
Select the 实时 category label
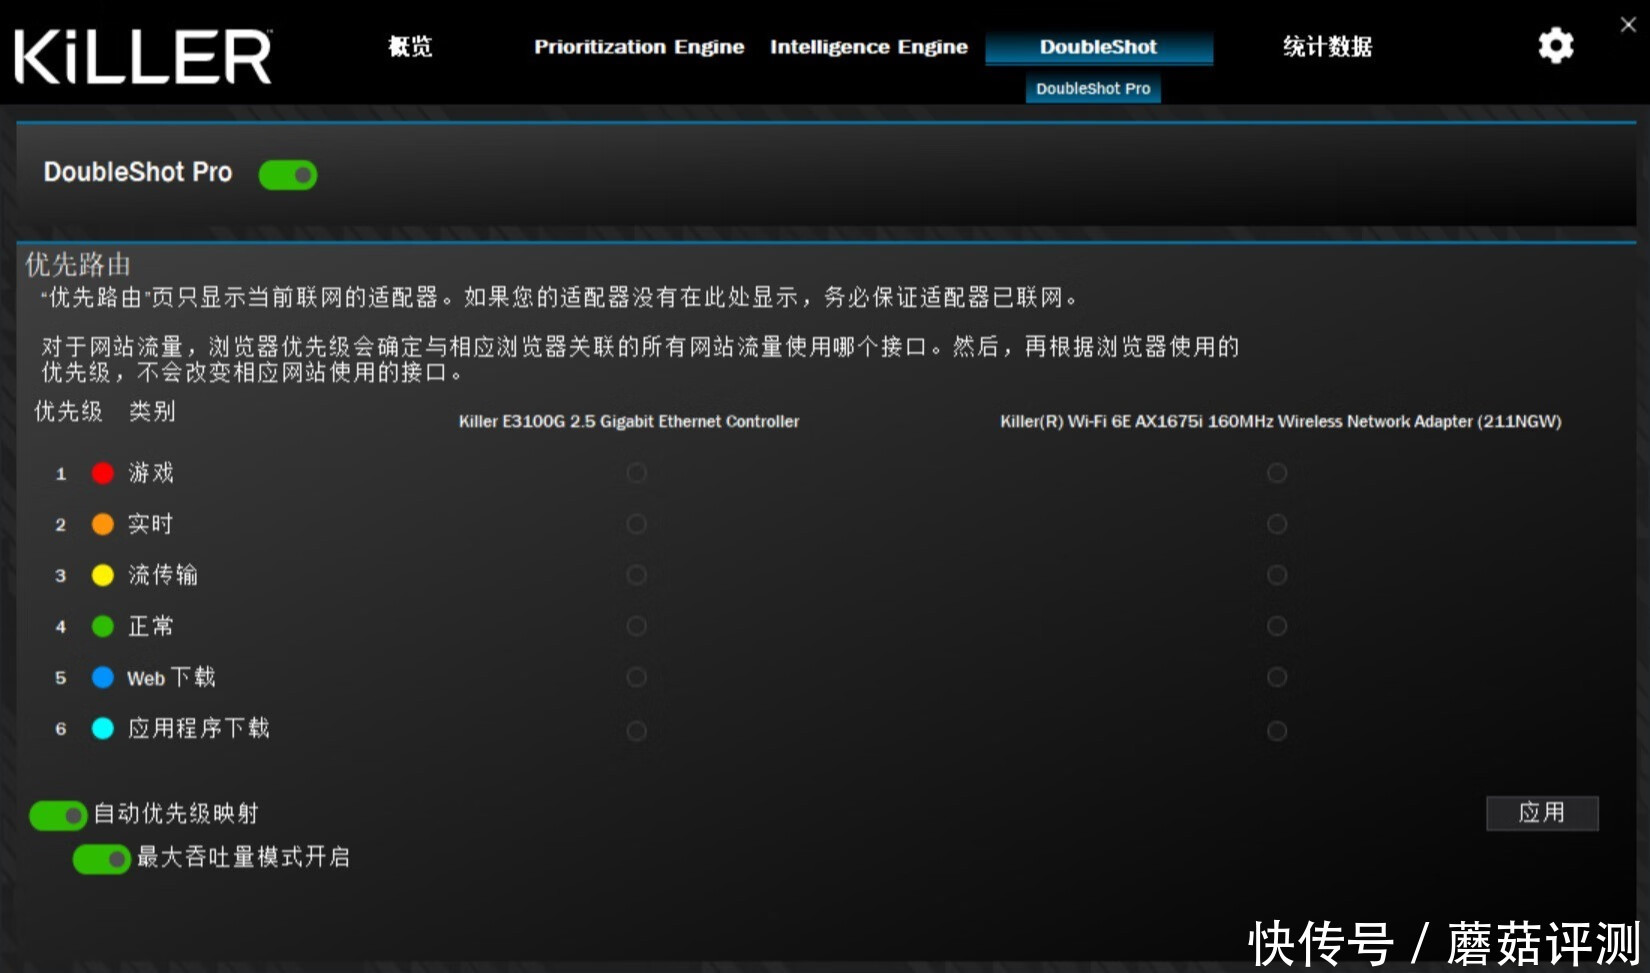[x=151, y=524]
